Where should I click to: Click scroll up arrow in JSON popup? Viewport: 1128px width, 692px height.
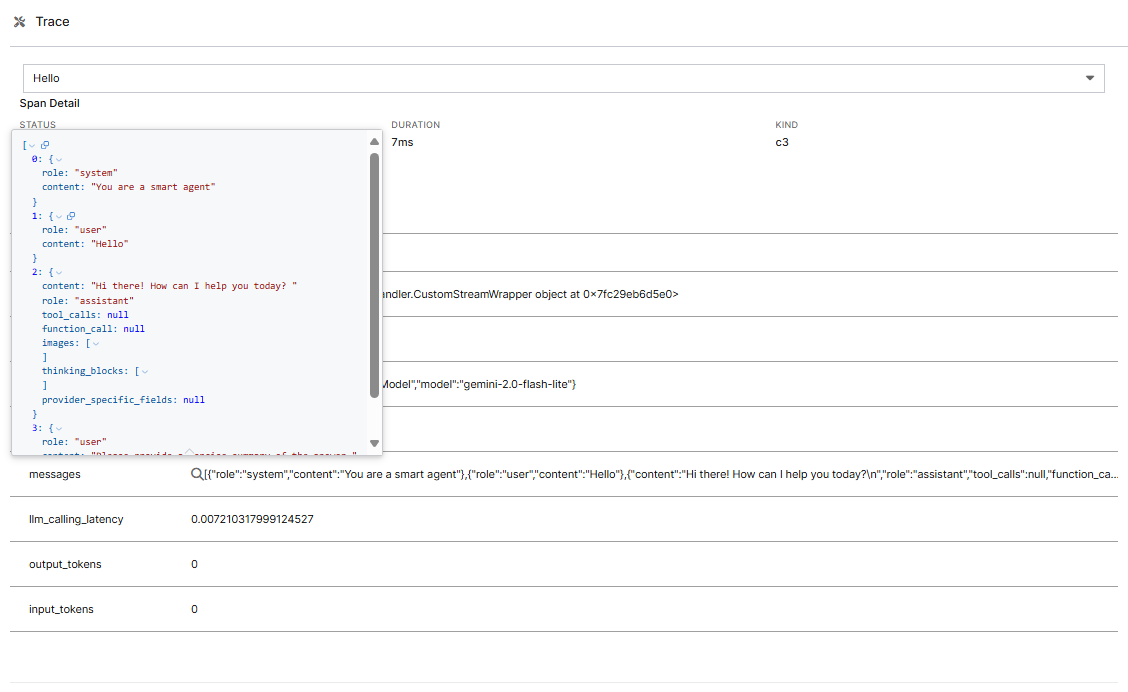pyautogui.click(x=374, y=142)
